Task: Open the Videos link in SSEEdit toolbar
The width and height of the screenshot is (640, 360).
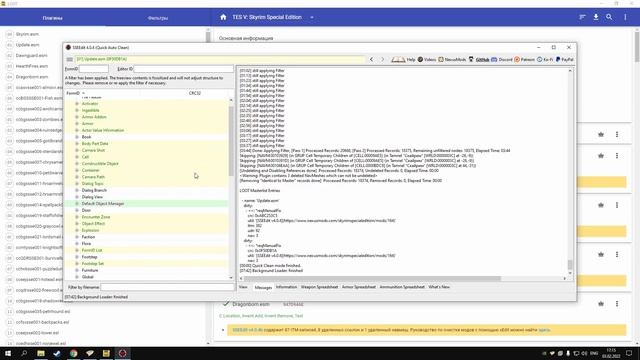Action: (x=427, y=60)
